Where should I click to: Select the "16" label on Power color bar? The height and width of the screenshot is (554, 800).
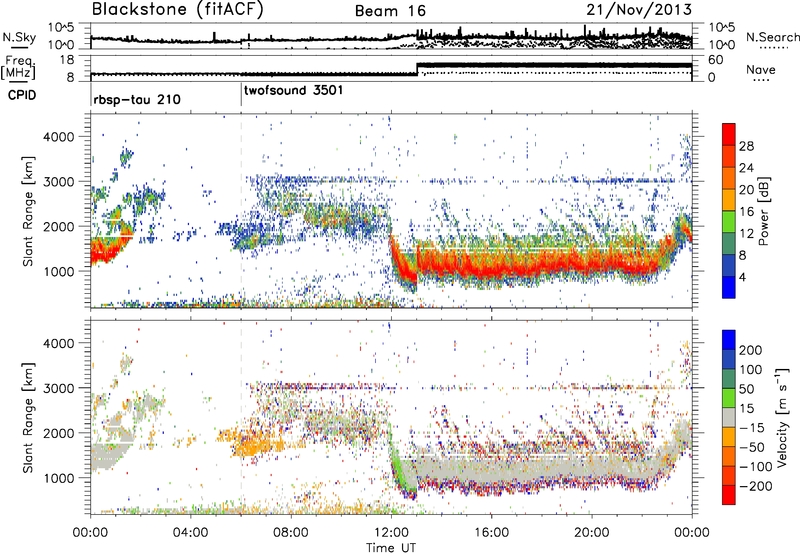(746, 212)
